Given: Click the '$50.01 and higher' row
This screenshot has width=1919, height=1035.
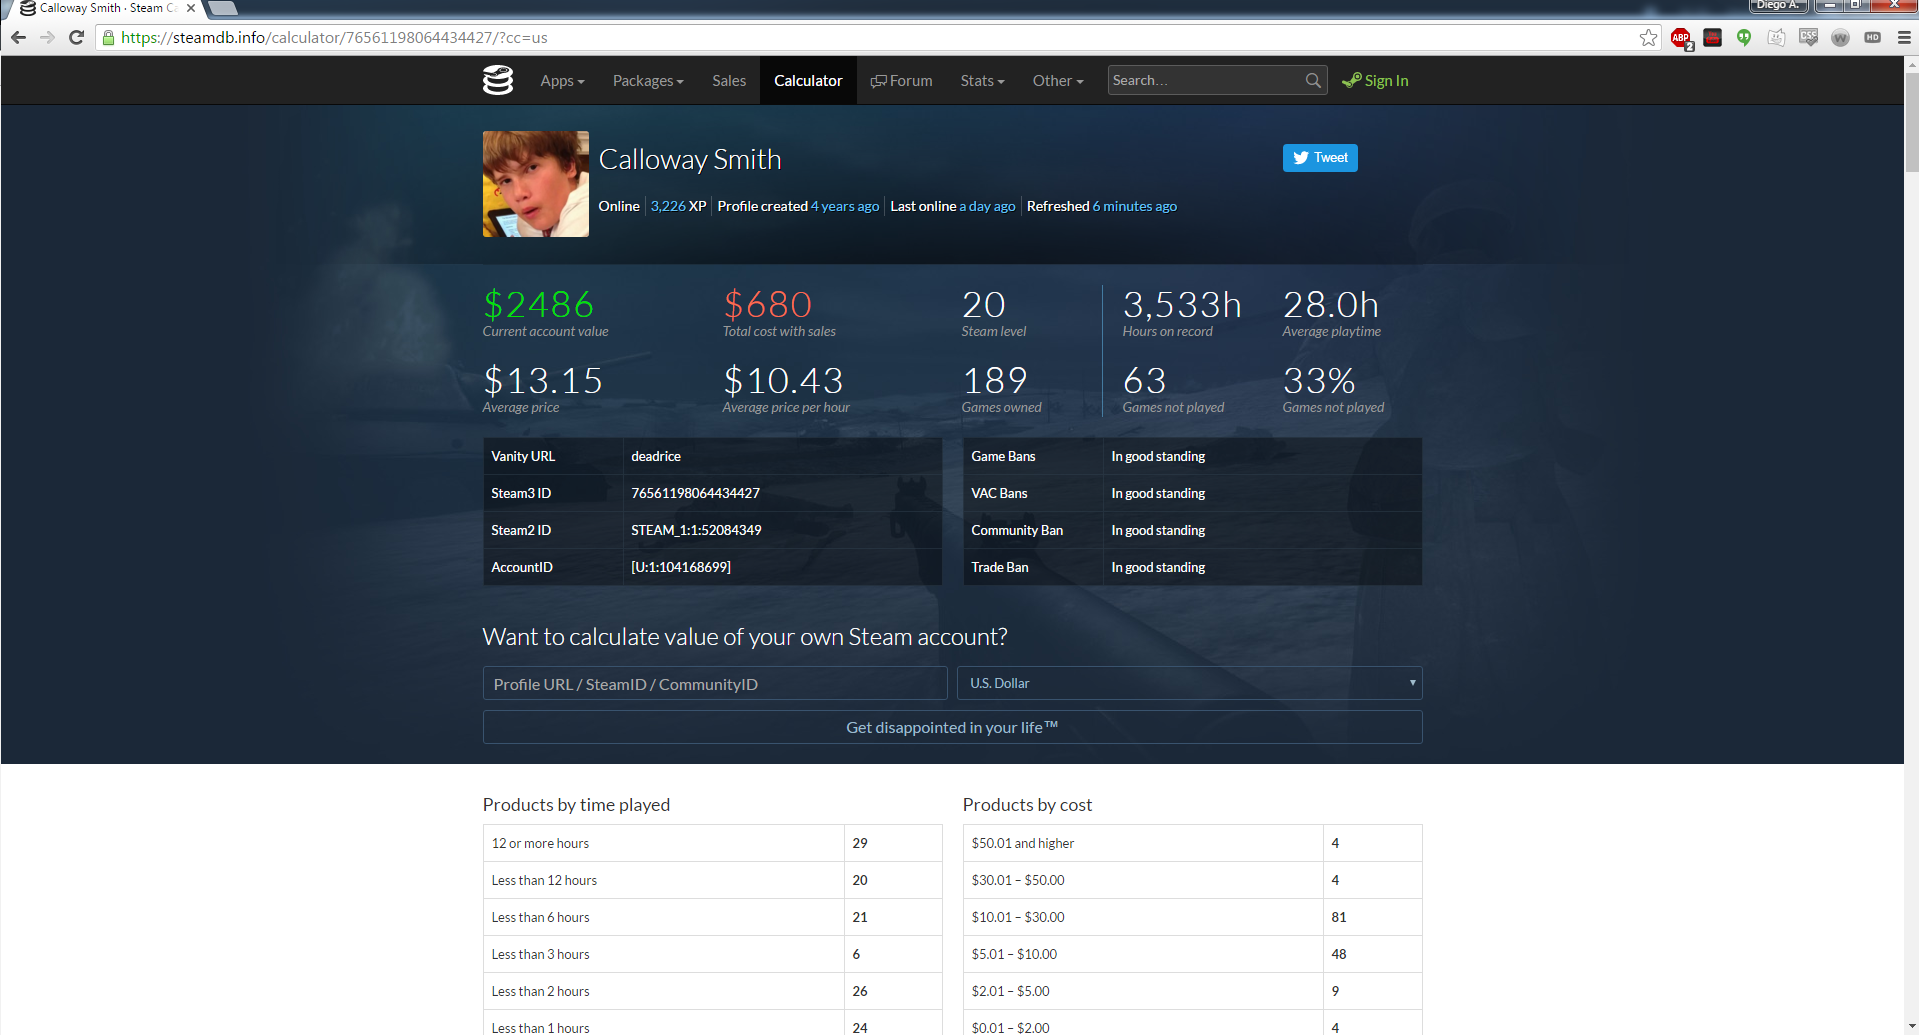Looking at the screenshot, I should pyautogui.click(x=1192, y=843).
